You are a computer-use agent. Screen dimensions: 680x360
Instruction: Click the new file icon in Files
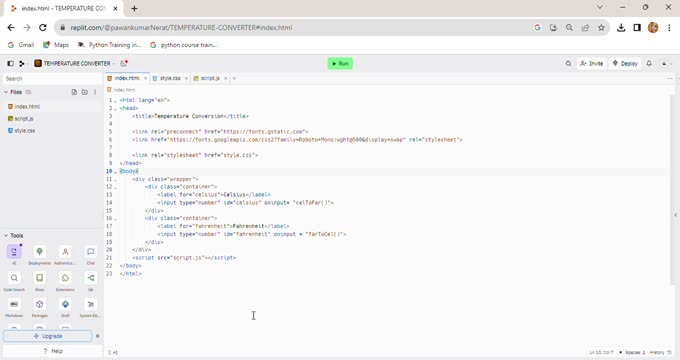(x=74, y=92)
